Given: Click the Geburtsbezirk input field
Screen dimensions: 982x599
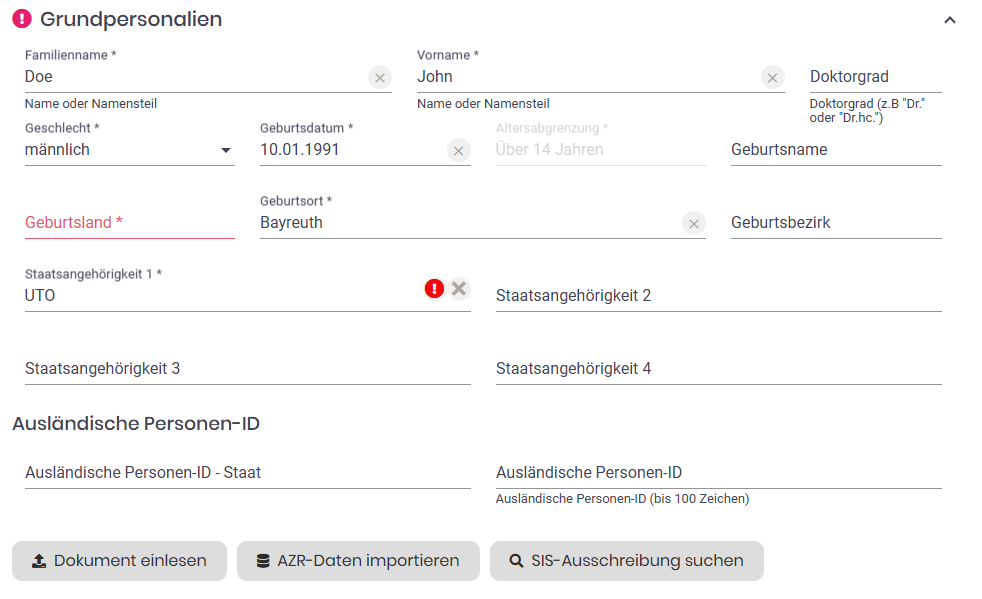Looking at the screenshot, I should [836, 223].
